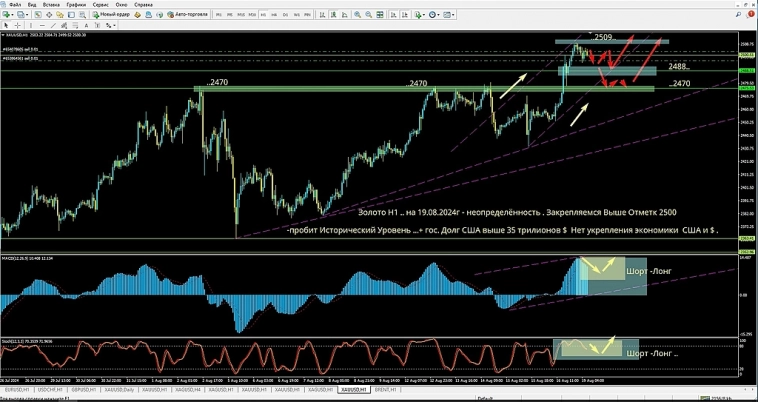Zoom out on the chart
Screen dimensions: 758x402
369,14
